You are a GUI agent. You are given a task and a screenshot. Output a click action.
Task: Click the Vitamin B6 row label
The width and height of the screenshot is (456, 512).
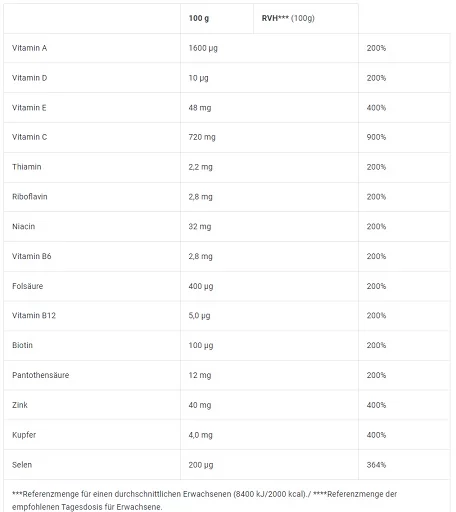(x=32, y=256)
